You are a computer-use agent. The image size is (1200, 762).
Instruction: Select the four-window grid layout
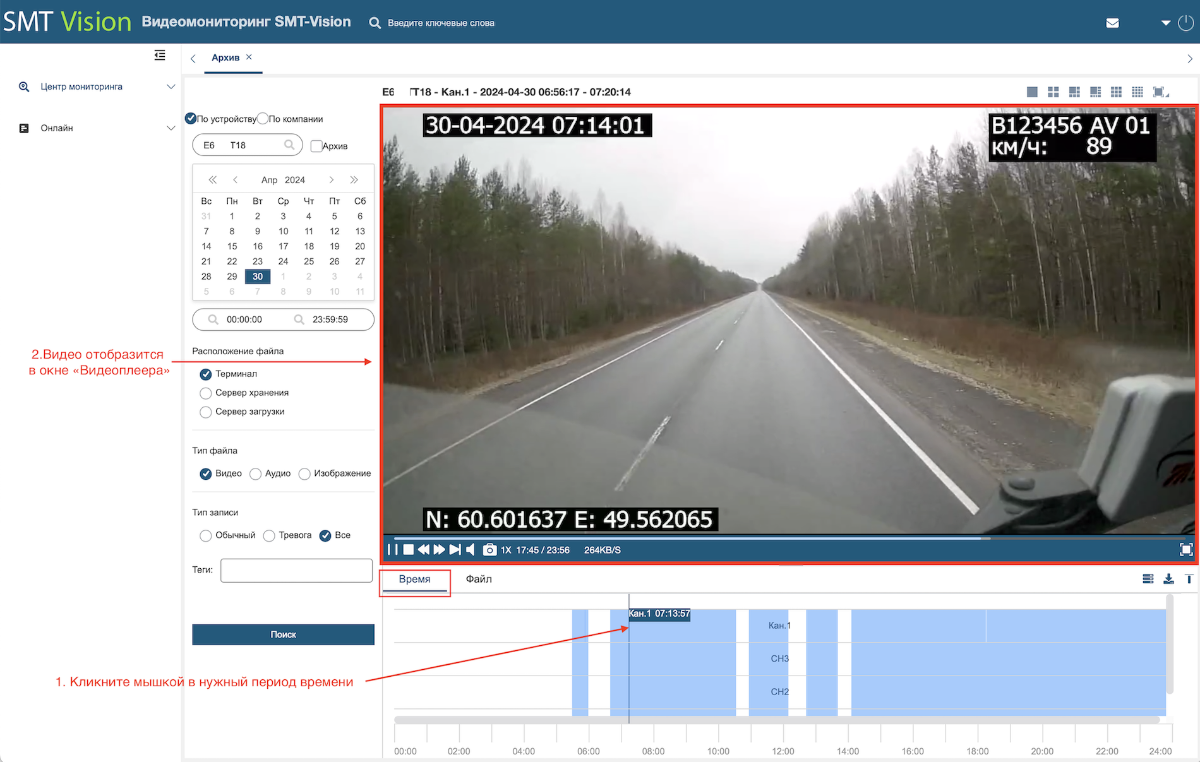click(1053, 92)
